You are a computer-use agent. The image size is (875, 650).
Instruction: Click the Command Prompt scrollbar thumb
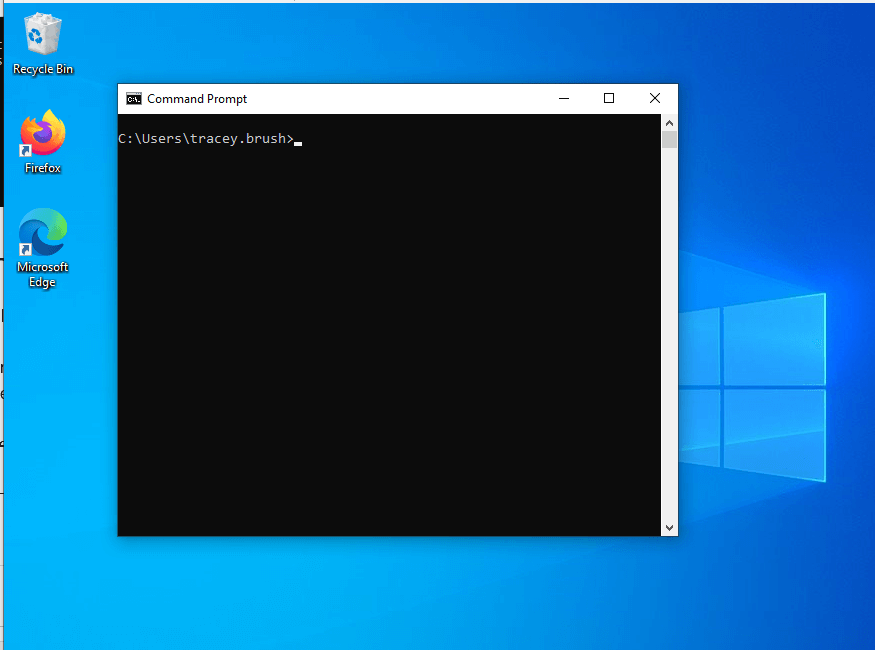pyautogui.click(x=669, y=139)
